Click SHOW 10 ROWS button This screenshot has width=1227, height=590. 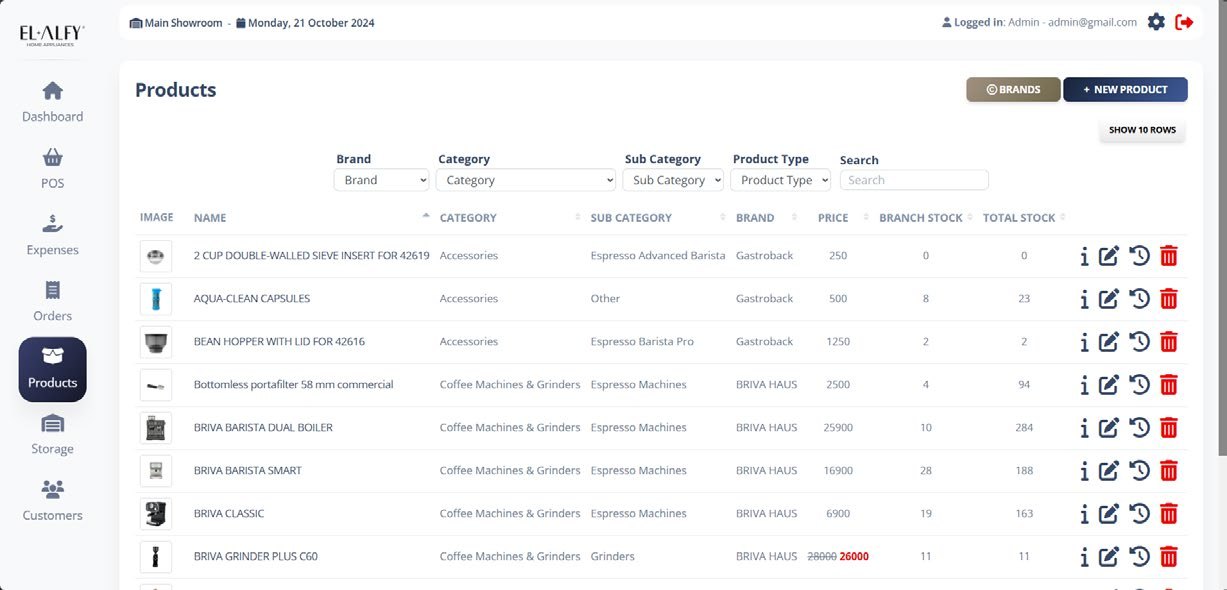[x=1142, y=130]
